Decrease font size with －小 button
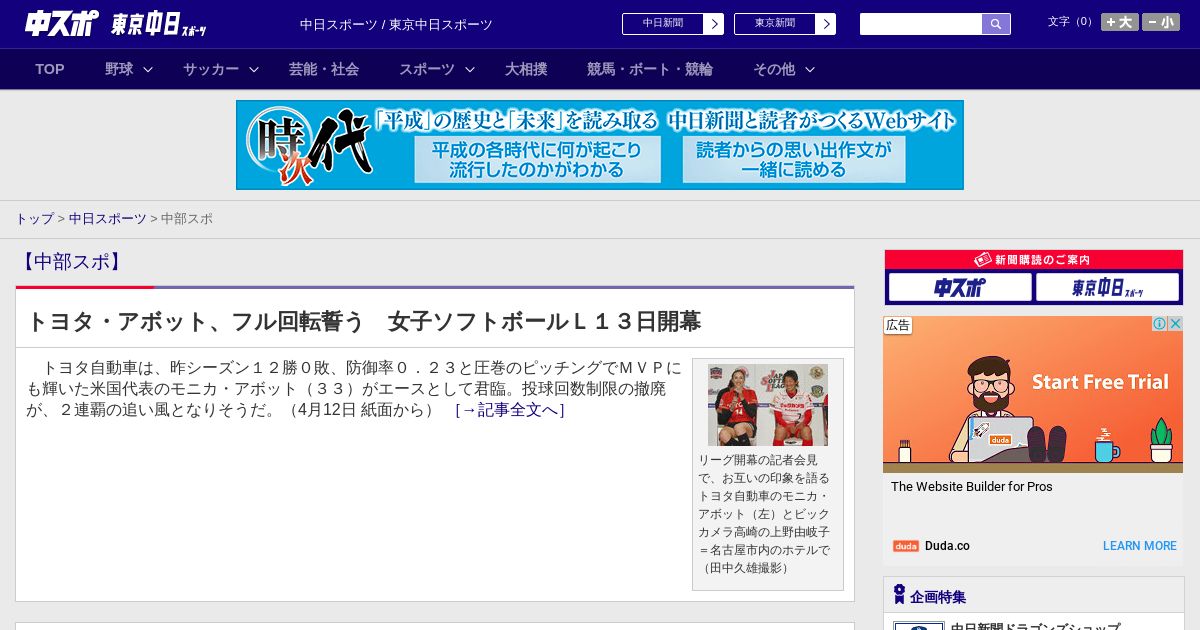1200x630 pixels. point(1161,22)
